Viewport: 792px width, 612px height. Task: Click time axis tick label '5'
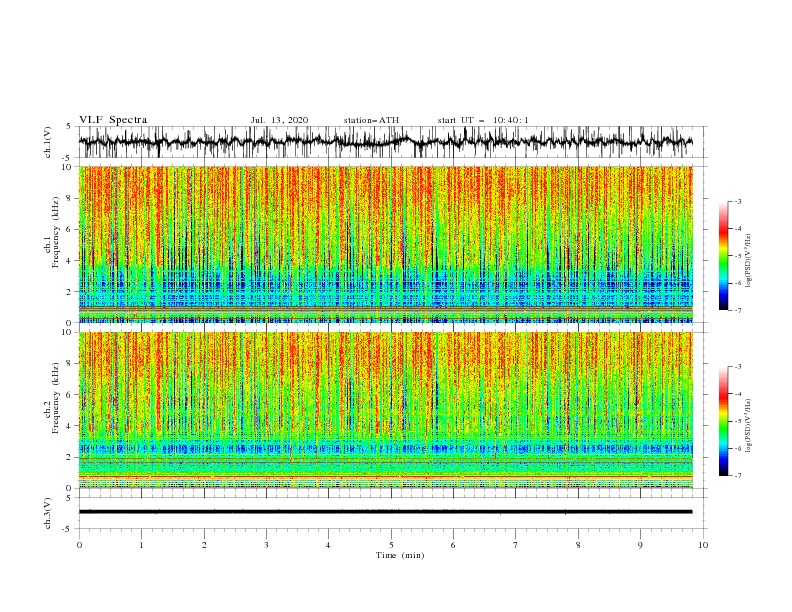click(x=391, y=545)
